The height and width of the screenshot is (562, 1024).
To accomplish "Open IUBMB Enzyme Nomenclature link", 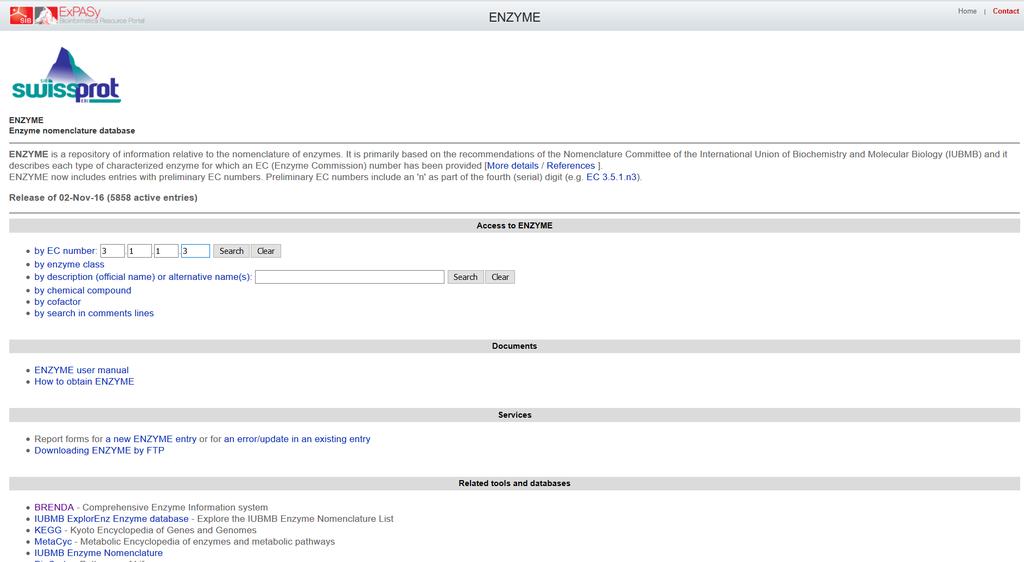I will (x=99, y=553).
